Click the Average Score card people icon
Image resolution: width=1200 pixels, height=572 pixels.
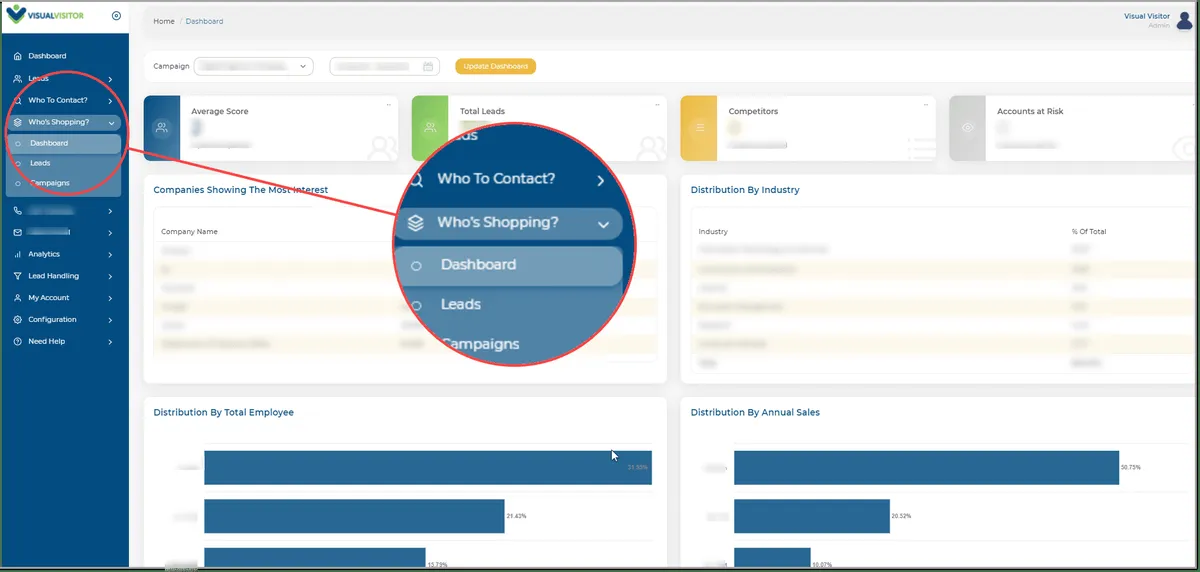162,128
